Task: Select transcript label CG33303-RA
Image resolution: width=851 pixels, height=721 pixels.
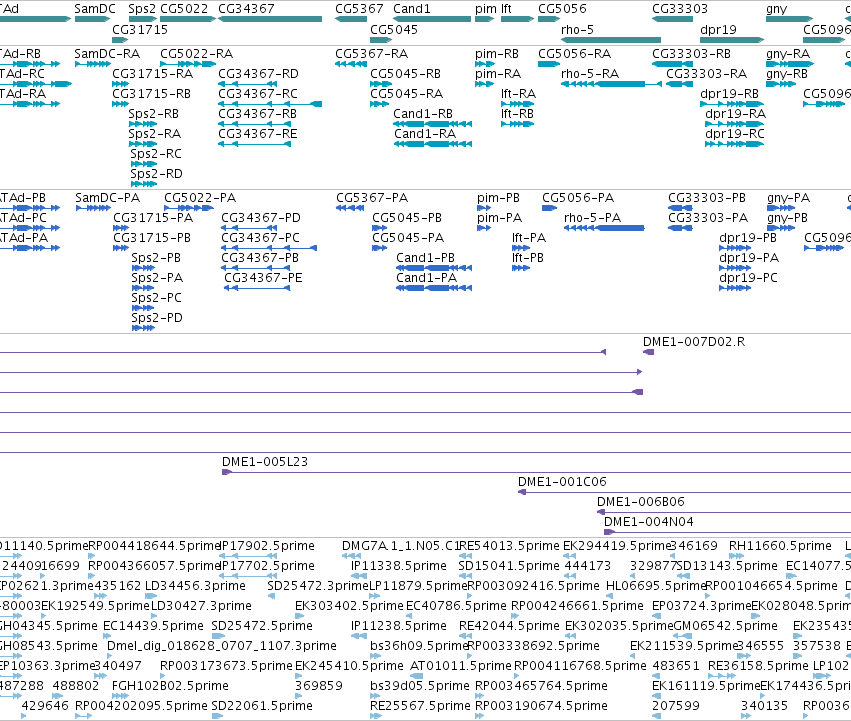Action: (707, 73)
